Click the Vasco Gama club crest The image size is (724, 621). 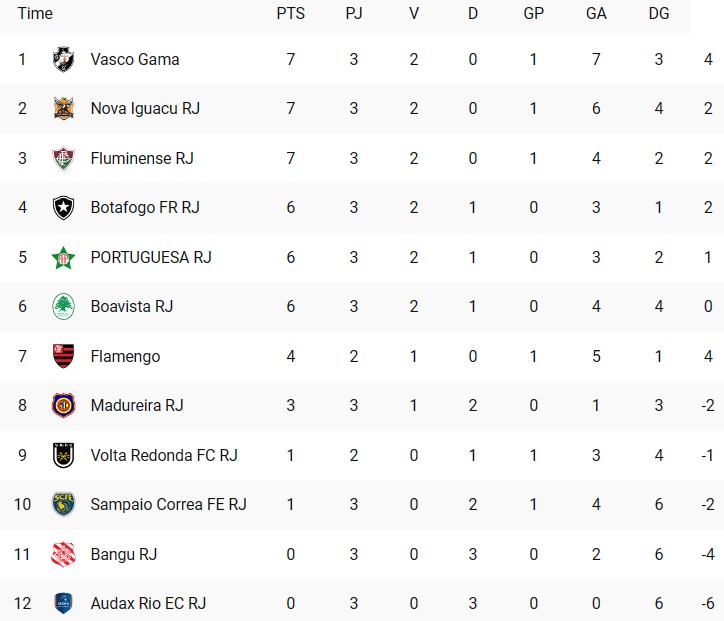coord(63,59)
